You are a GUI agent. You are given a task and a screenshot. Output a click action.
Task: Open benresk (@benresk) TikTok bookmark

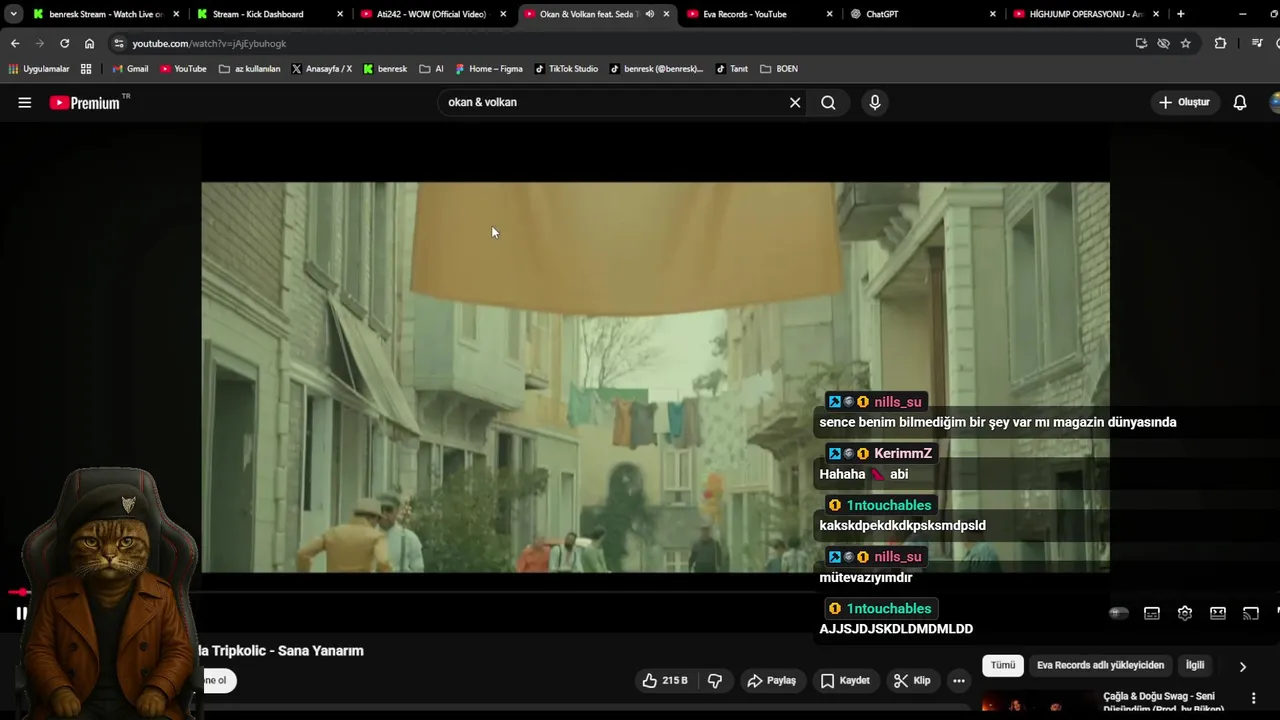point(655,69)
